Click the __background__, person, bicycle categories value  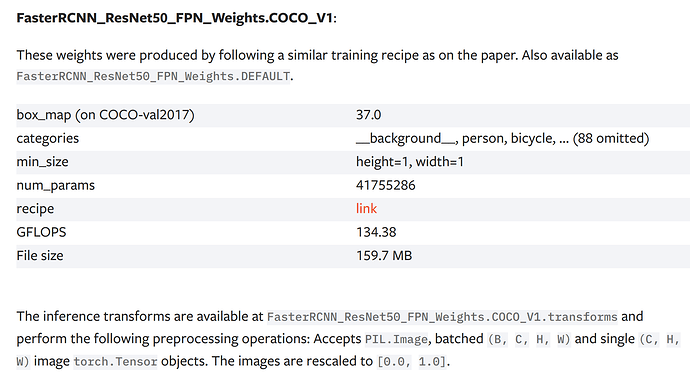[502, 139]
